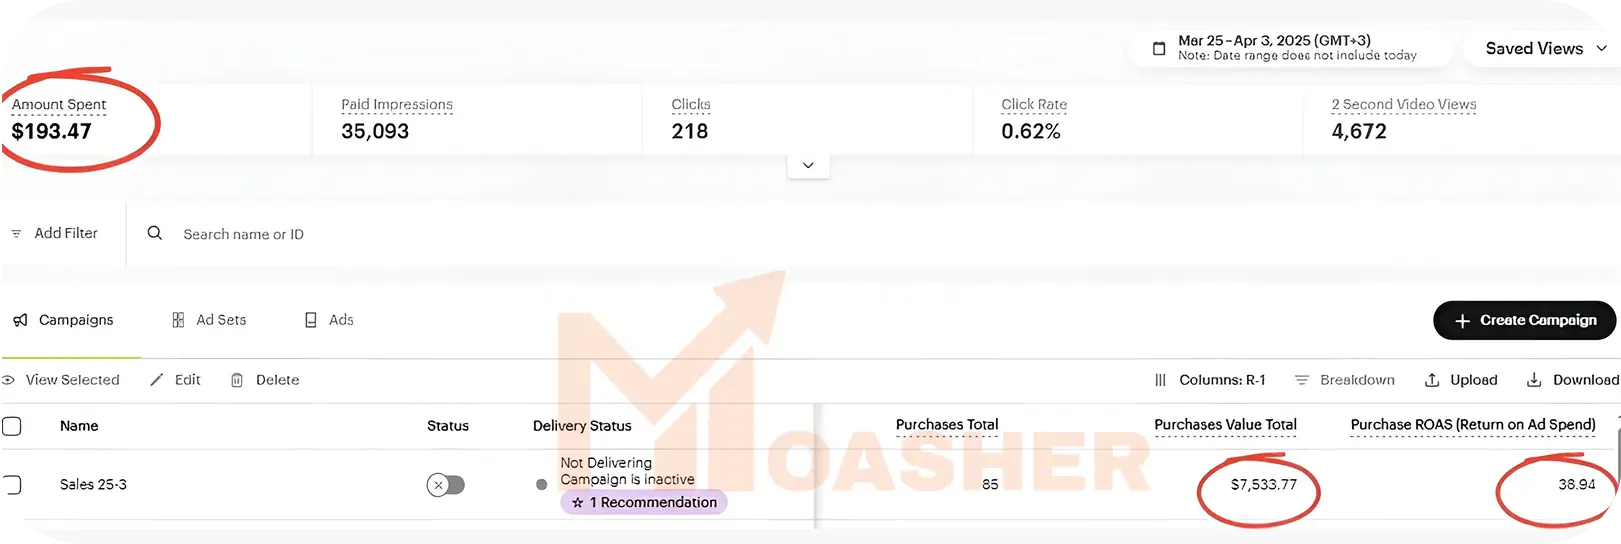
Task: Click the Create Campaign button
Action: pos(1524,320)
